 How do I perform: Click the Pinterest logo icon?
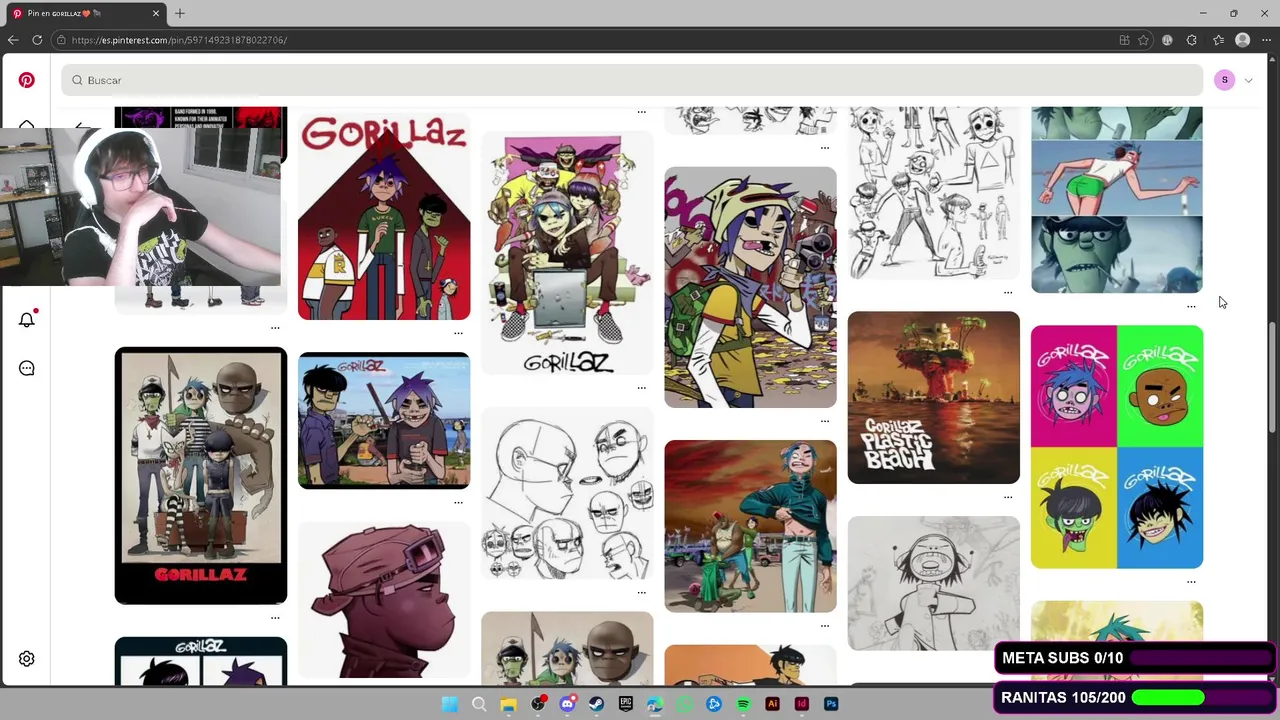coord(27,80)
